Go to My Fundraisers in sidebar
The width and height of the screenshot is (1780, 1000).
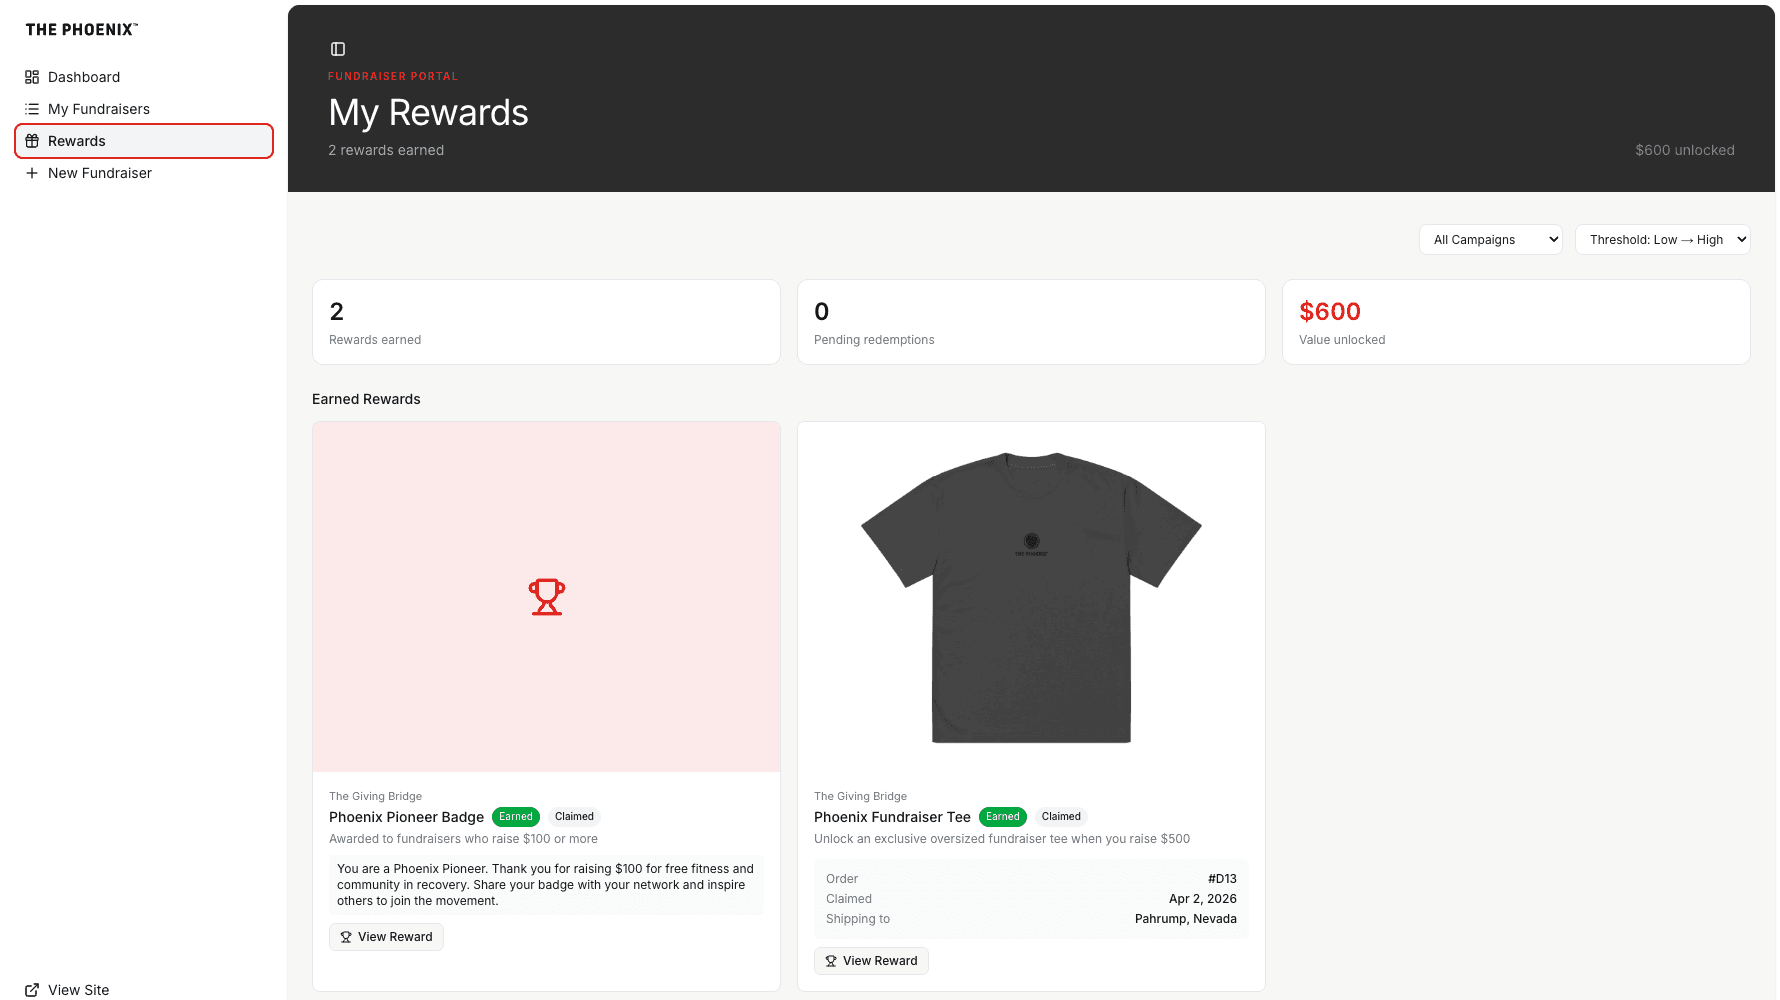pyautogui.click(x=99, y=109)
